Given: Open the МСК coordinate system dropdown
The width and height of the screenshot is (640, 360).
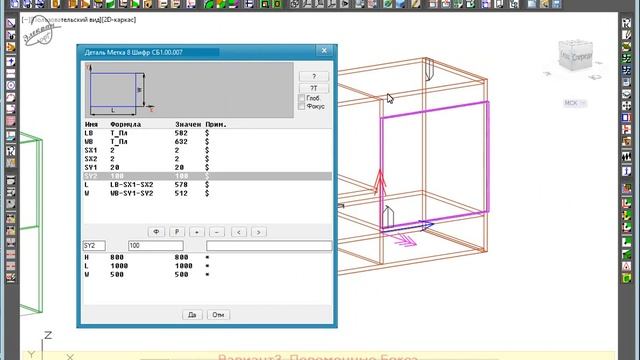Looking at the screenshot, I should pos(575,103).
